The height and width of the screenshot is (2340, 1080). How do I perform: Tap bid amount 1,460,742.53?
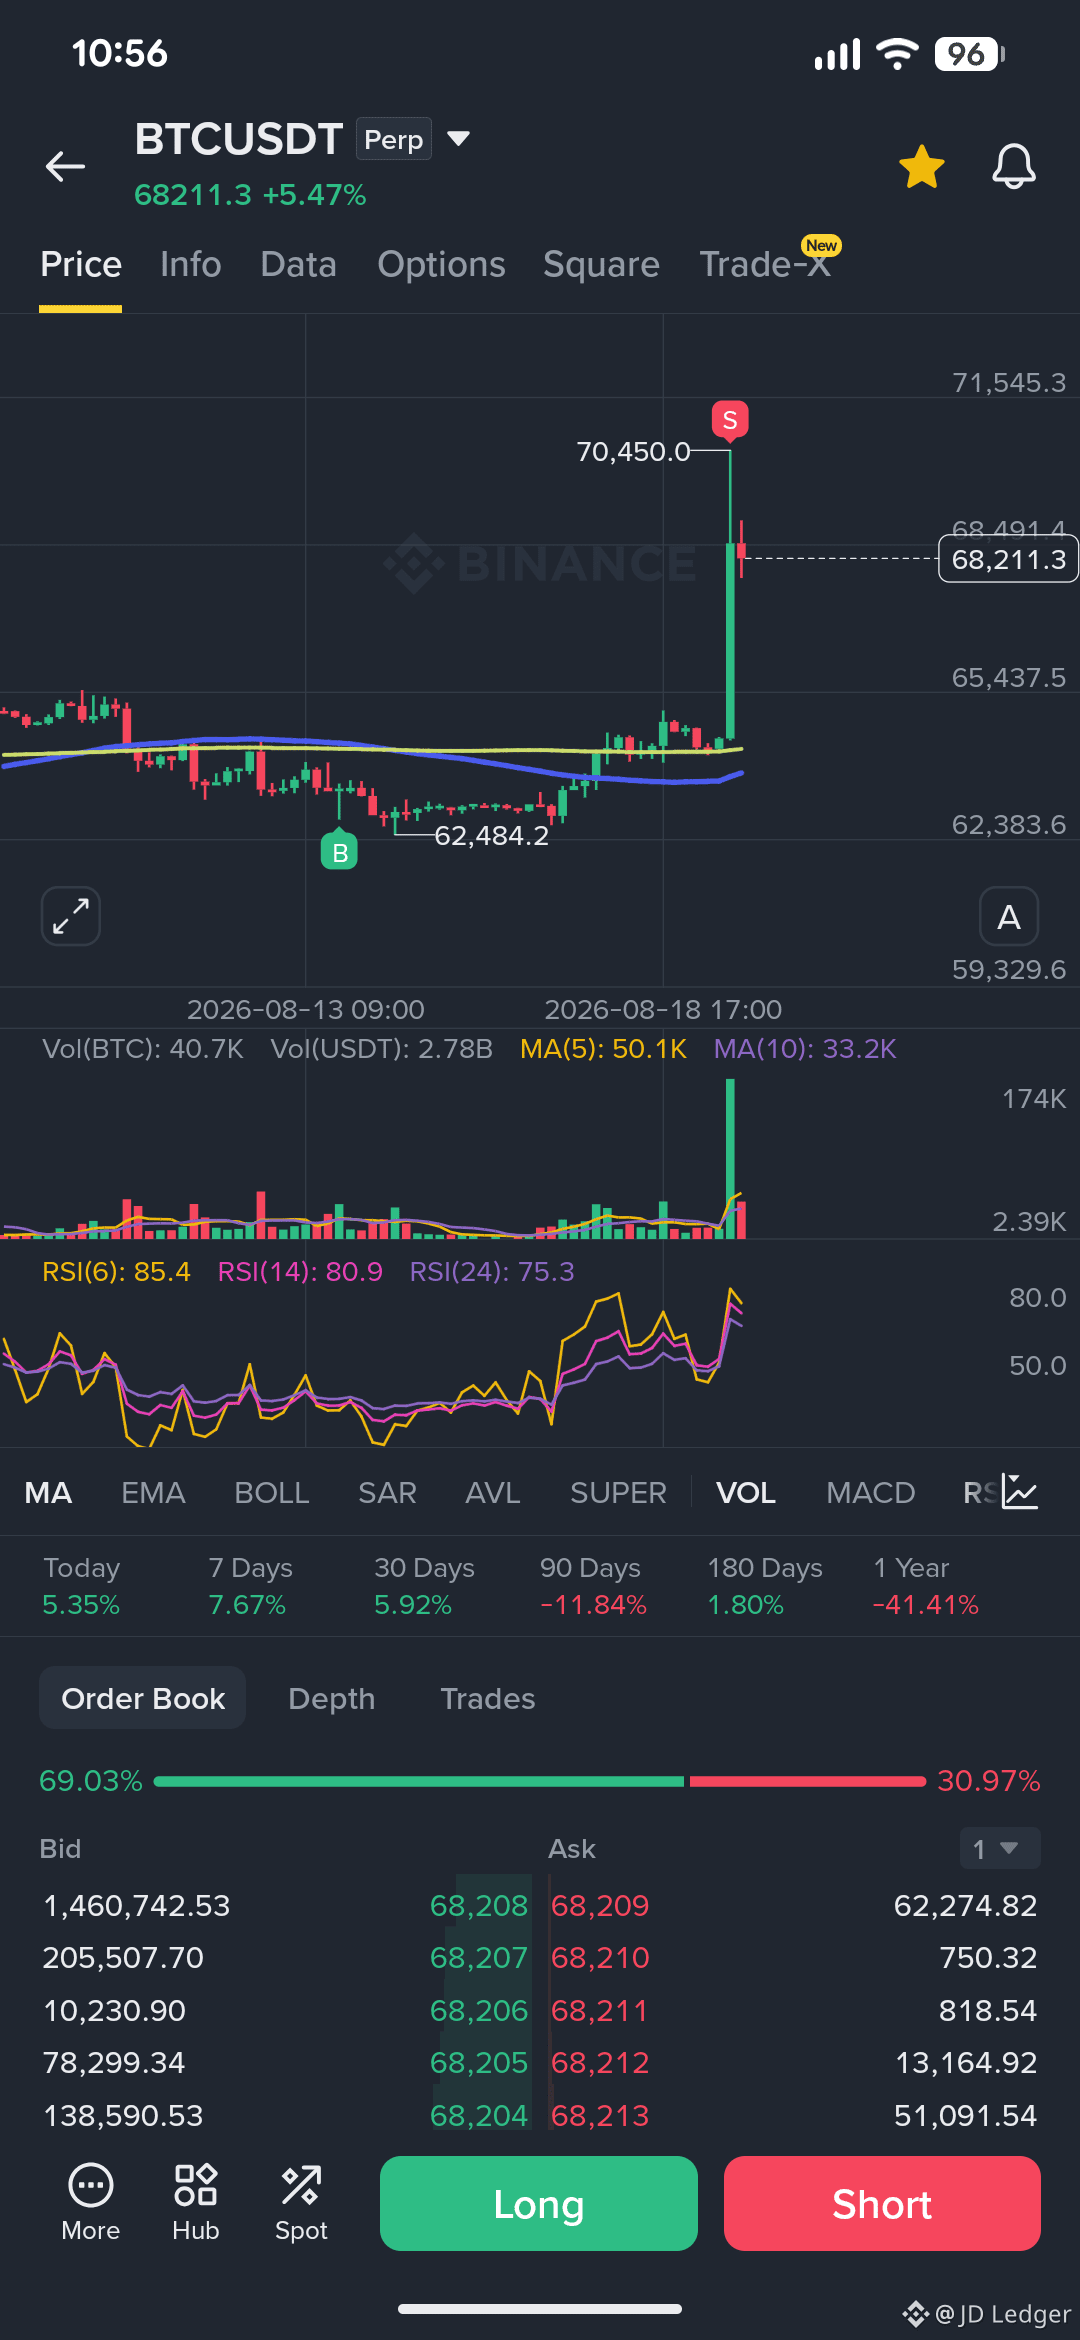click(x=137, y=1906)
